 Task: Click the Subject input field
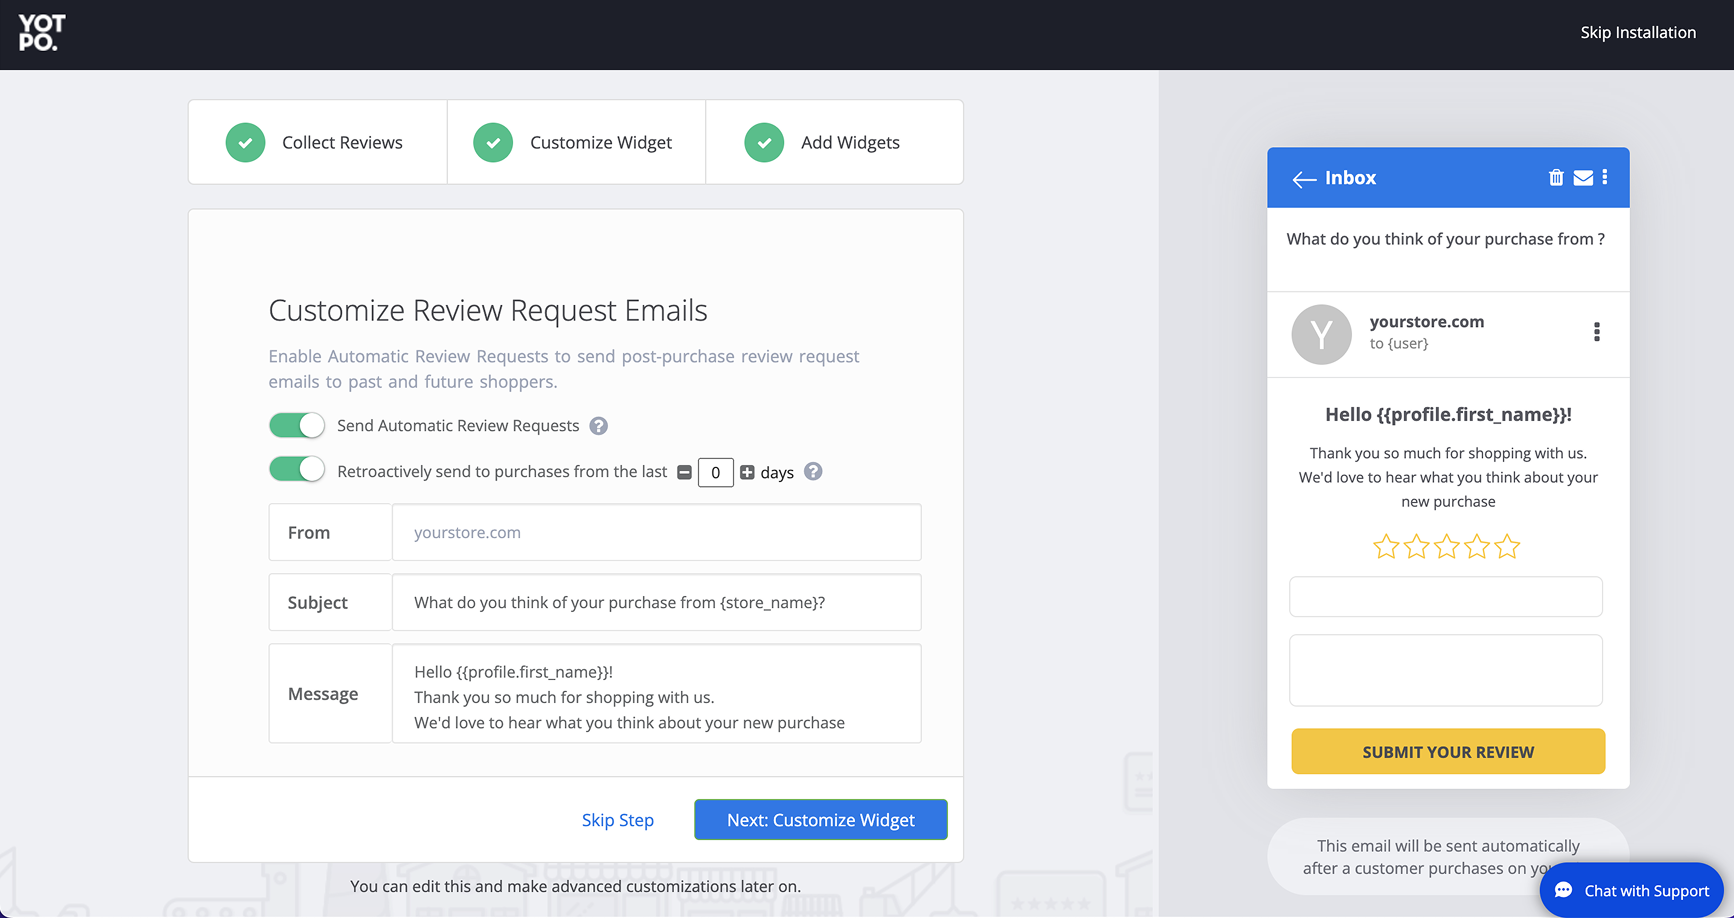coord(656,602)
